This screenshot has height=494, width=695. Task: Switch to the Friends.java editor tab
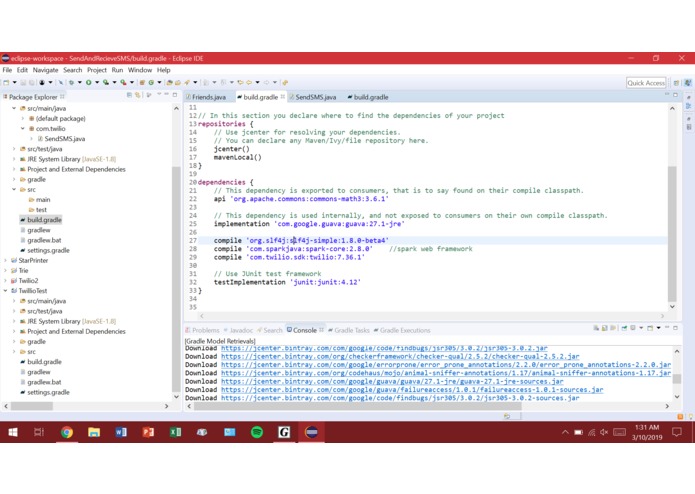[x=206, y=97]
